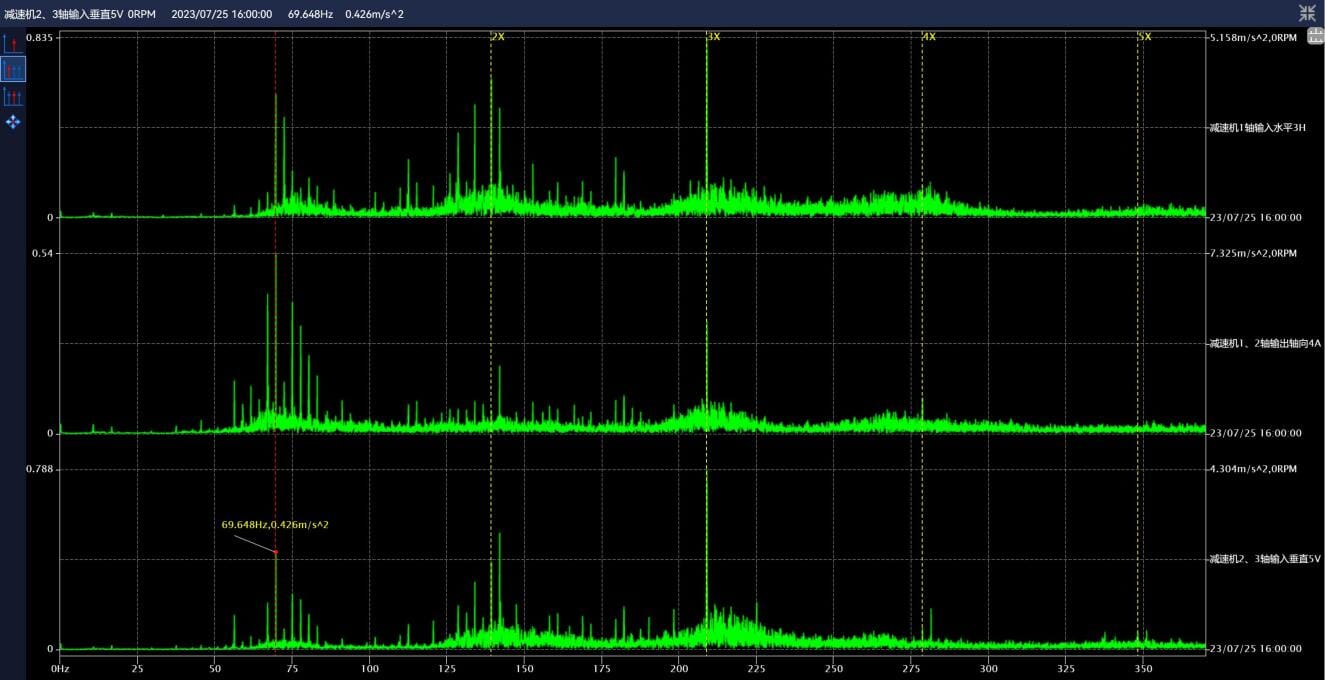
Task: Click the 0.835 top chart scale value
Action: pos(40,37)
